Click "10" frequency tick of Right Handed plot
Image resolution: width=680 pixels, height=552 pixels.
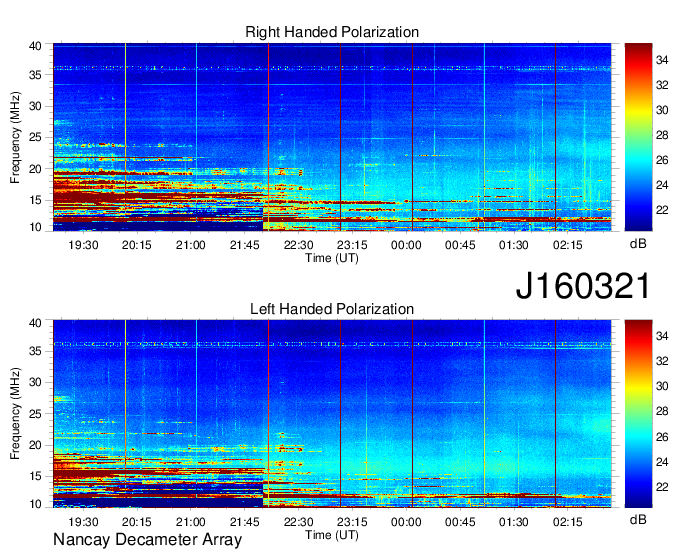(35, 227)
